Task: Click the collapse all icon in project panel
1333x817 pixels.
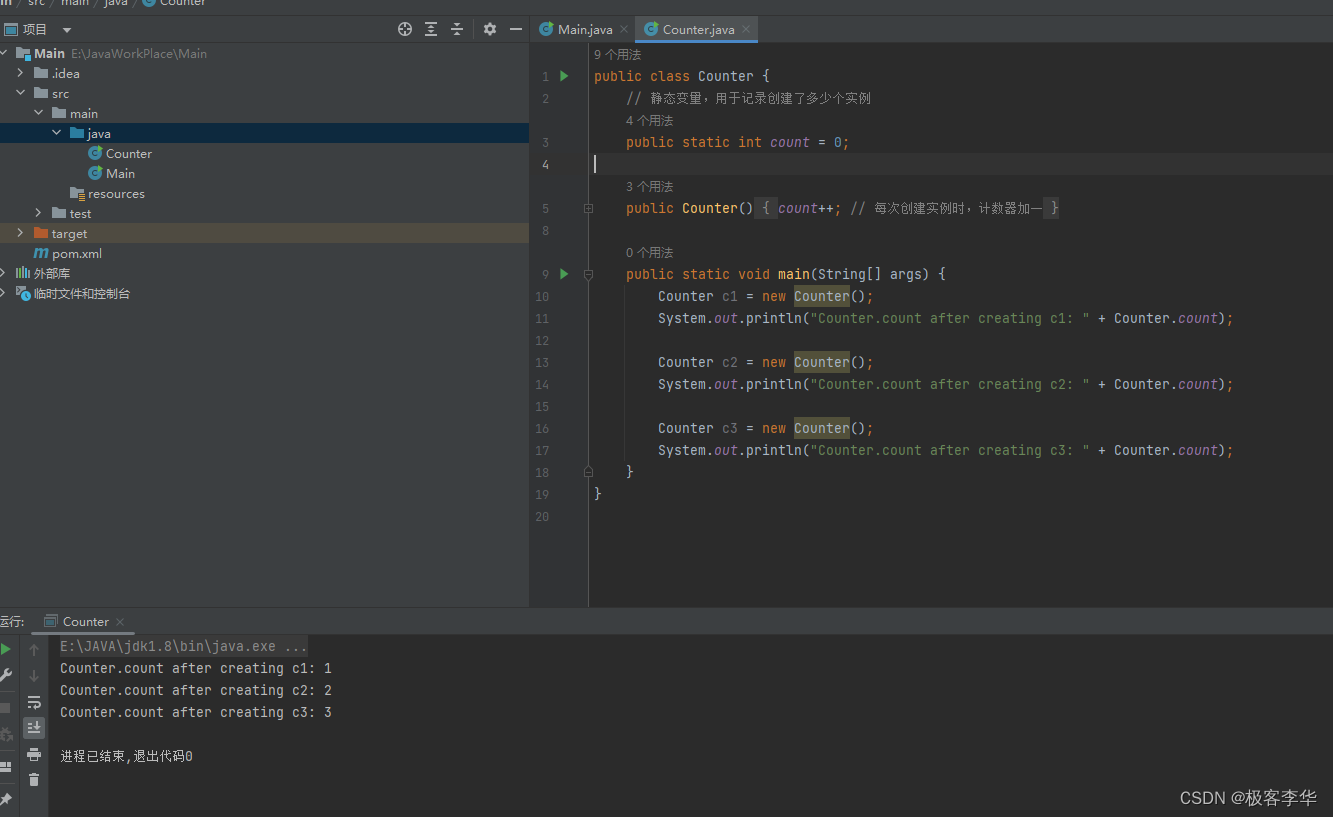Action: (457, 29)
